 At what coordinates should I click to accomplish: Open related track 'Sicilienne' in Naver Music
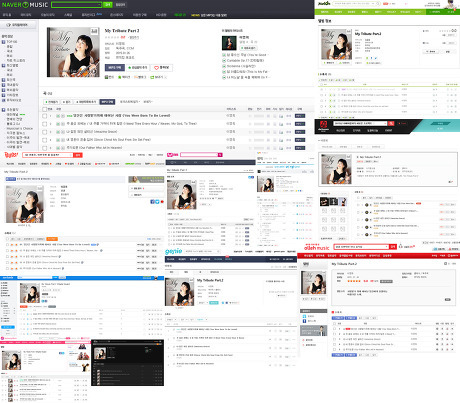point(240,66)
